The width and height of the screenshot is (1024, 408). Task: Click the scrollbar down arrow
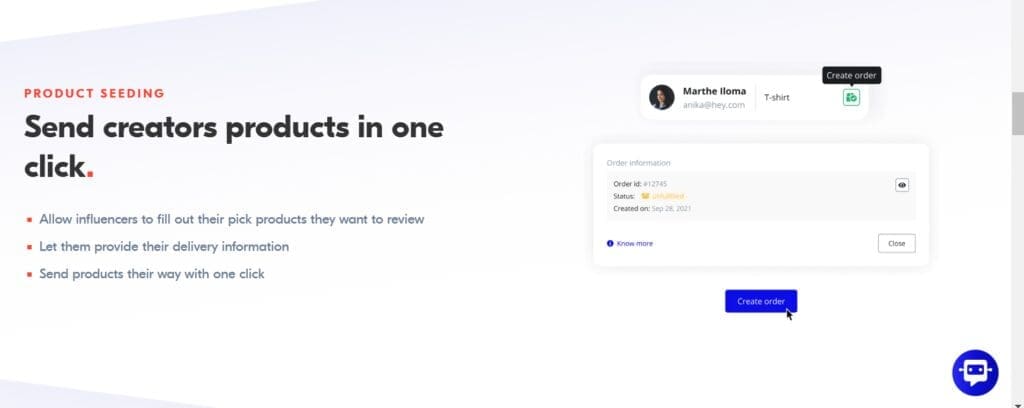click(1017, 402)
